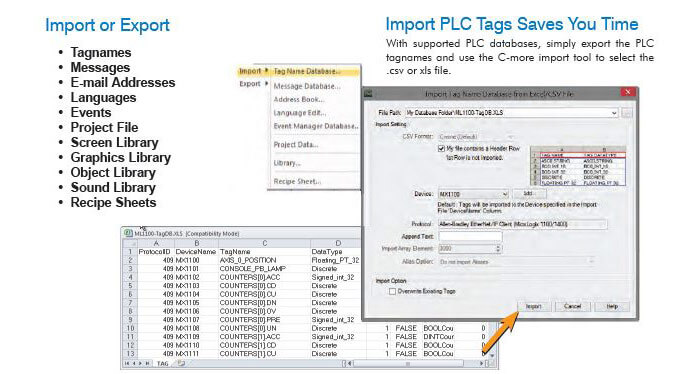Click the spreadsheet select-all corner cell
This screenshot has width=700, height=374.
[130, 243]
